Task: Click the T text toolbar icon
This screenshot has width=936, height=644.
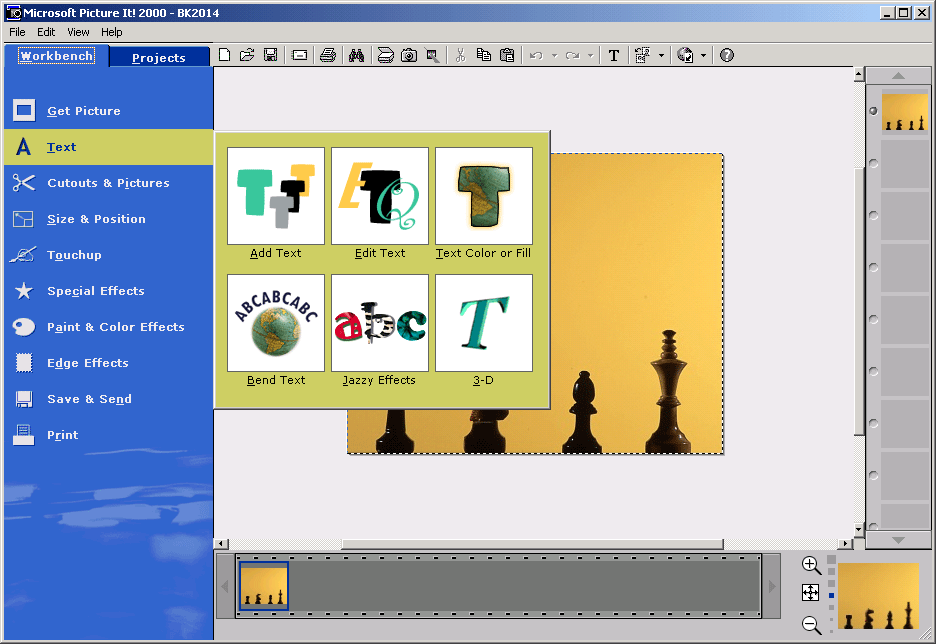Action: pos(614,56)
